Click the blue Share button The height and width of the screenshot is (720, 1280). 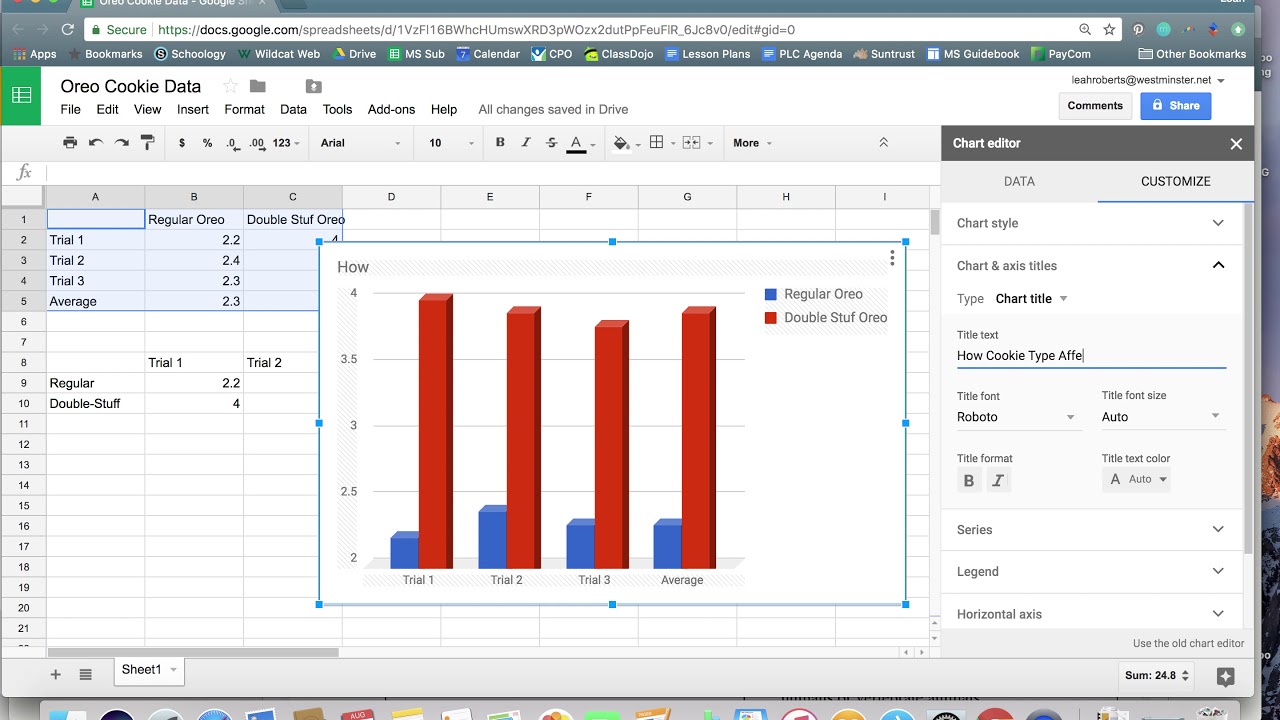pos(1176,106)
